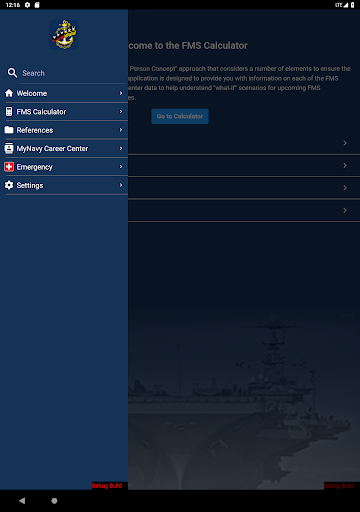360x512 pixels.
Task: Tap the LTE signal indicator
Action: [x=342, y=5]
